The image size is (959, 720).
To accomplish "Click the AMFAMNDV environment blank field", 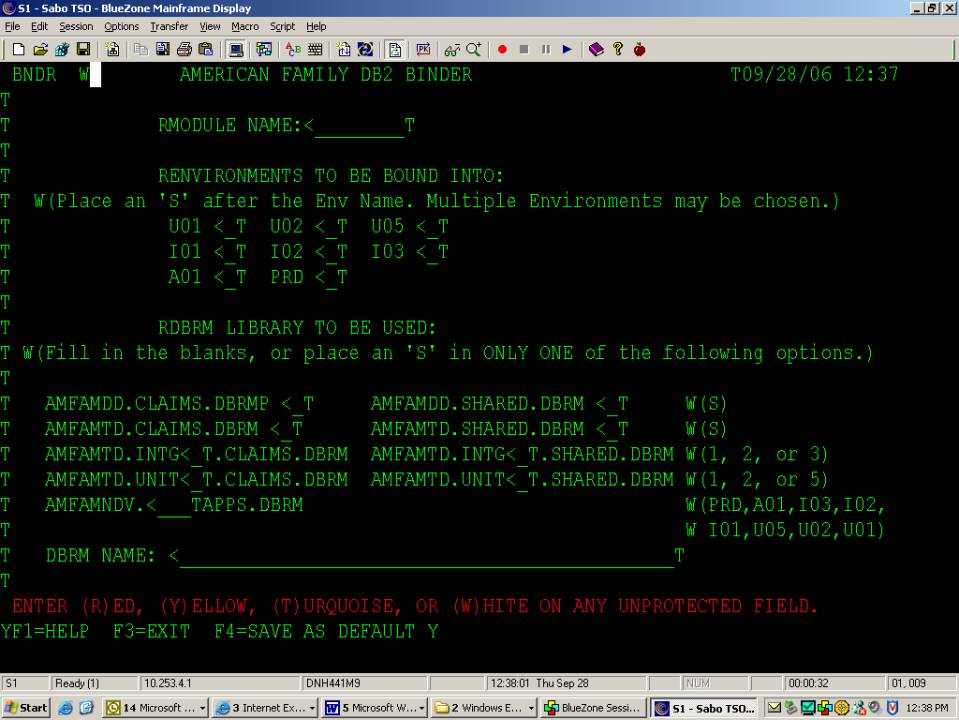I will 174,506.
